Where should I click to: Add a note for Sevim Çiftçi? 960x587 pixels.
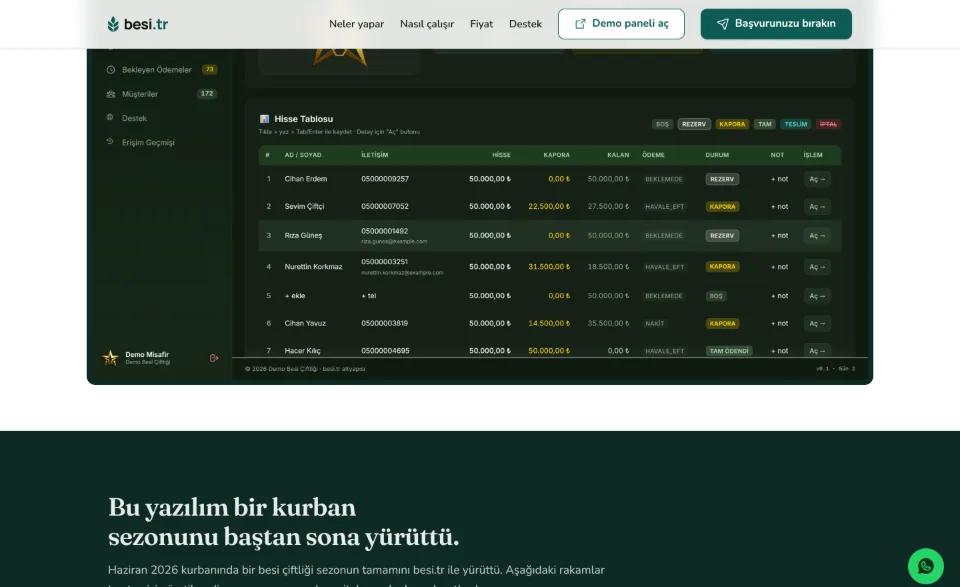[779, 207]
